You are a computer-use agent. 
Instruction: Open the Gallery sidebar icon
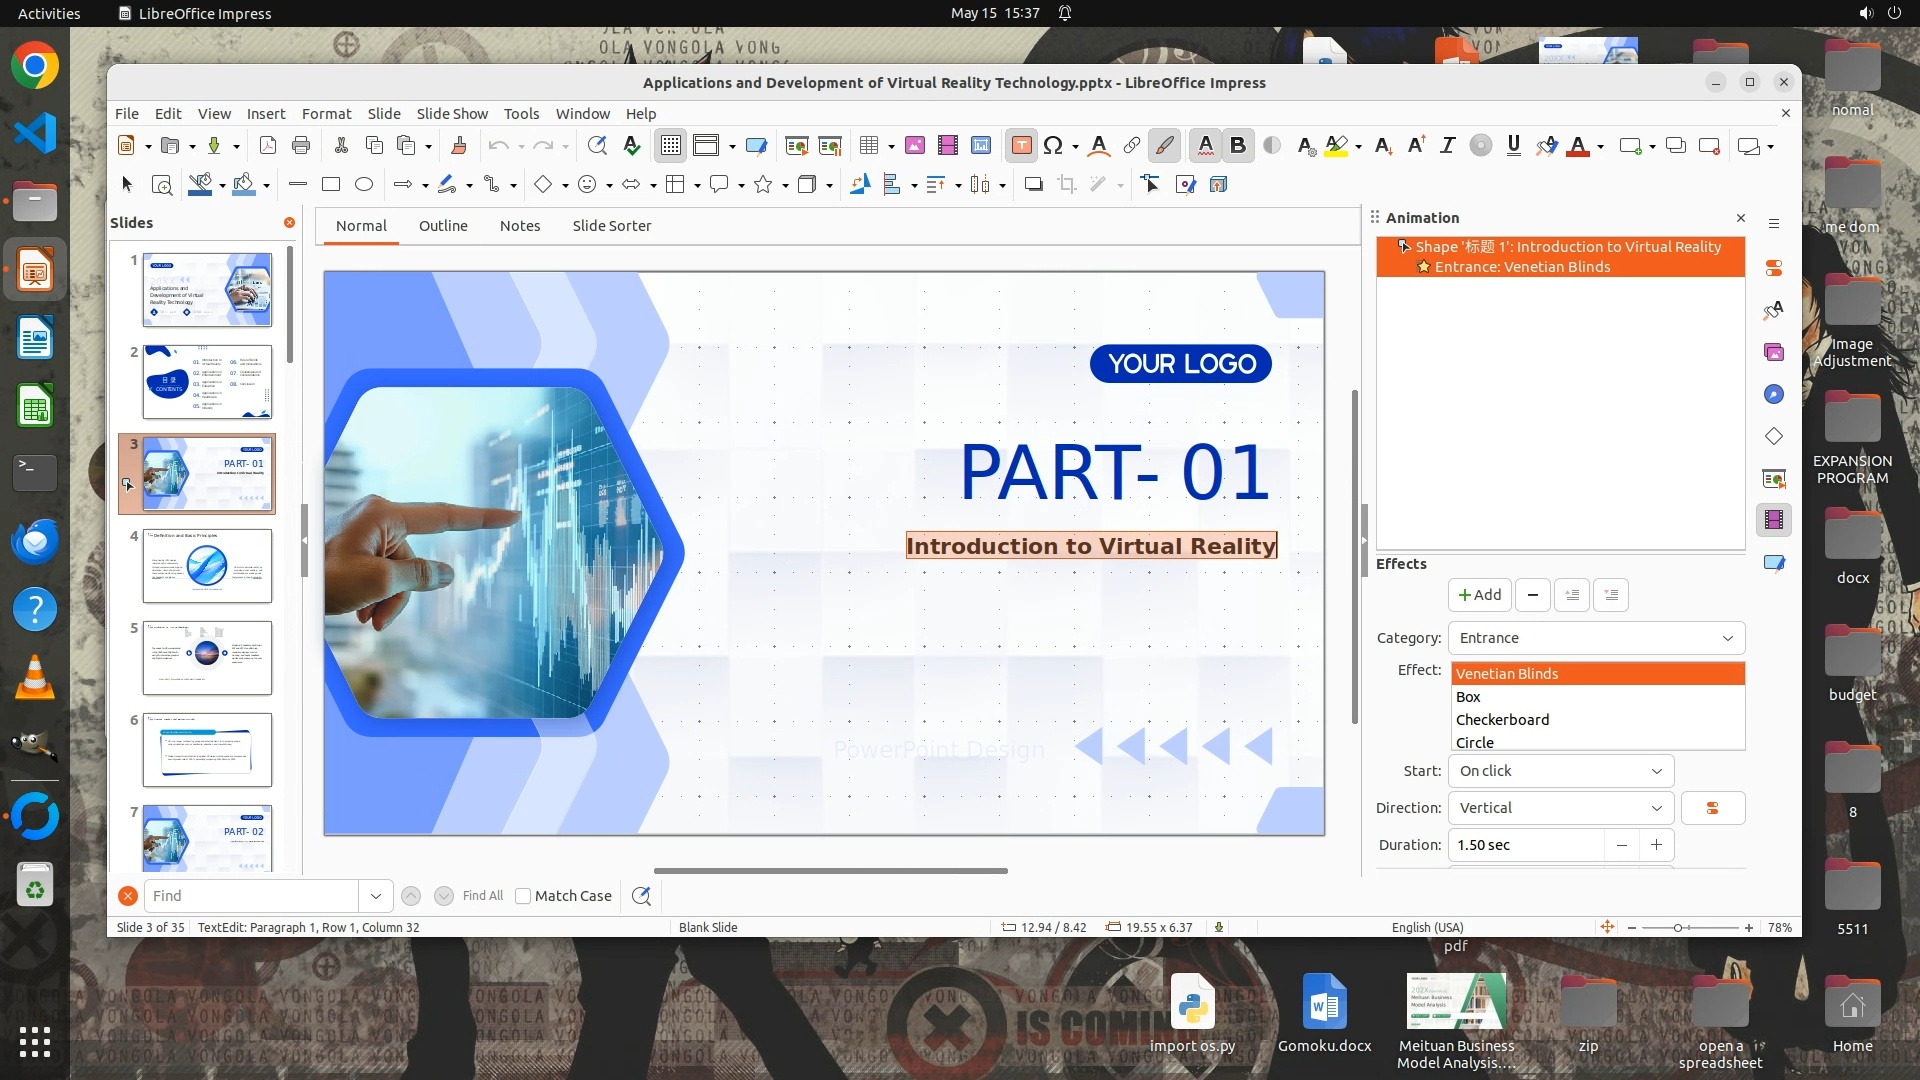point(1774,352)
